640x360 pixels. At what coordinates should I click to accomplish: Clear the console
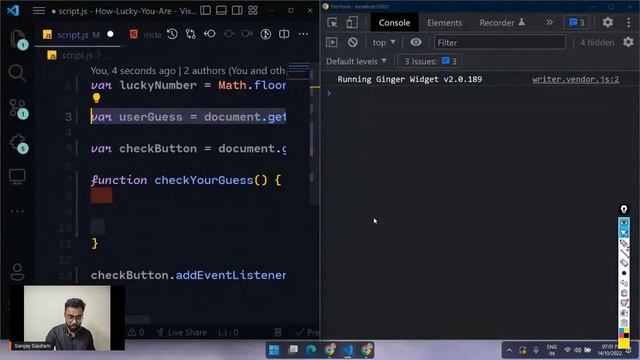coord(353,42)
